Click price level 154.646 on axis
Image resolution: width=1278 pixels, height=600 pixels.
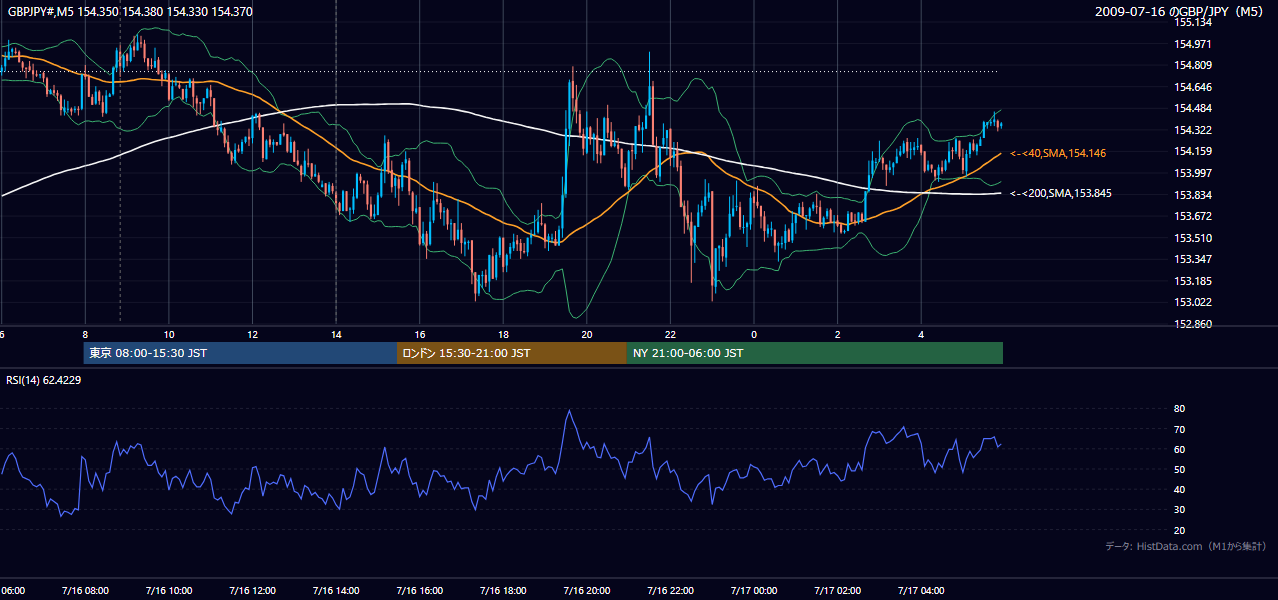[x=1193, y=87]
